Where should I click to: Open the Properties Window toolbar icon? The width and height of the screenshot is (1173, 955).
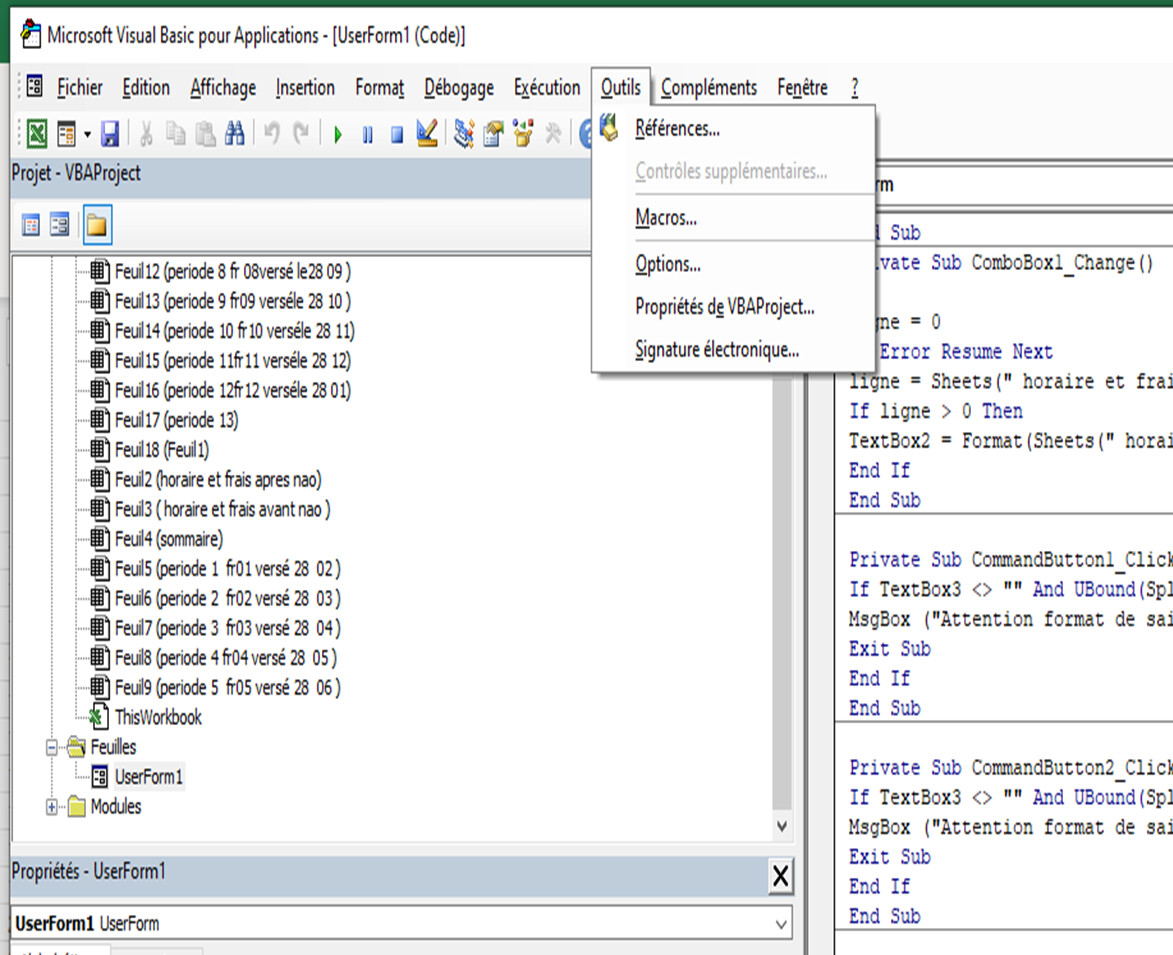493,134
